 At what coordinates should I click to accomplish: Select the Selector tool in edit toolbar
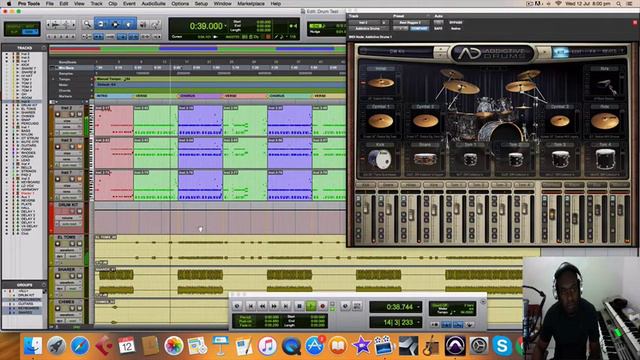[x=115, y=24]
